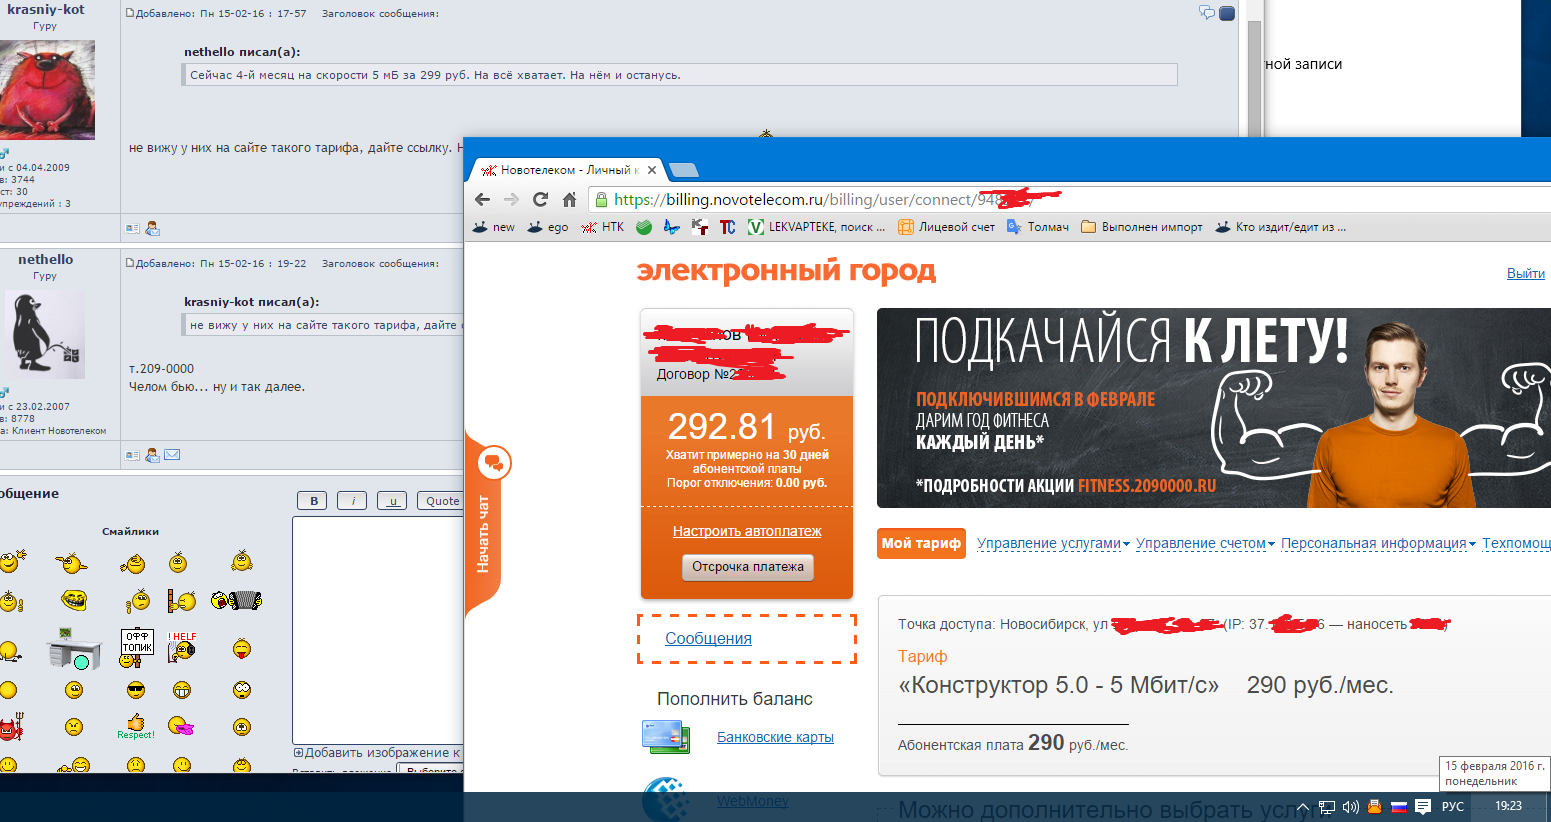
Task: Open the LEKVAPTEKE bookmark
Action: pos(817,227)
